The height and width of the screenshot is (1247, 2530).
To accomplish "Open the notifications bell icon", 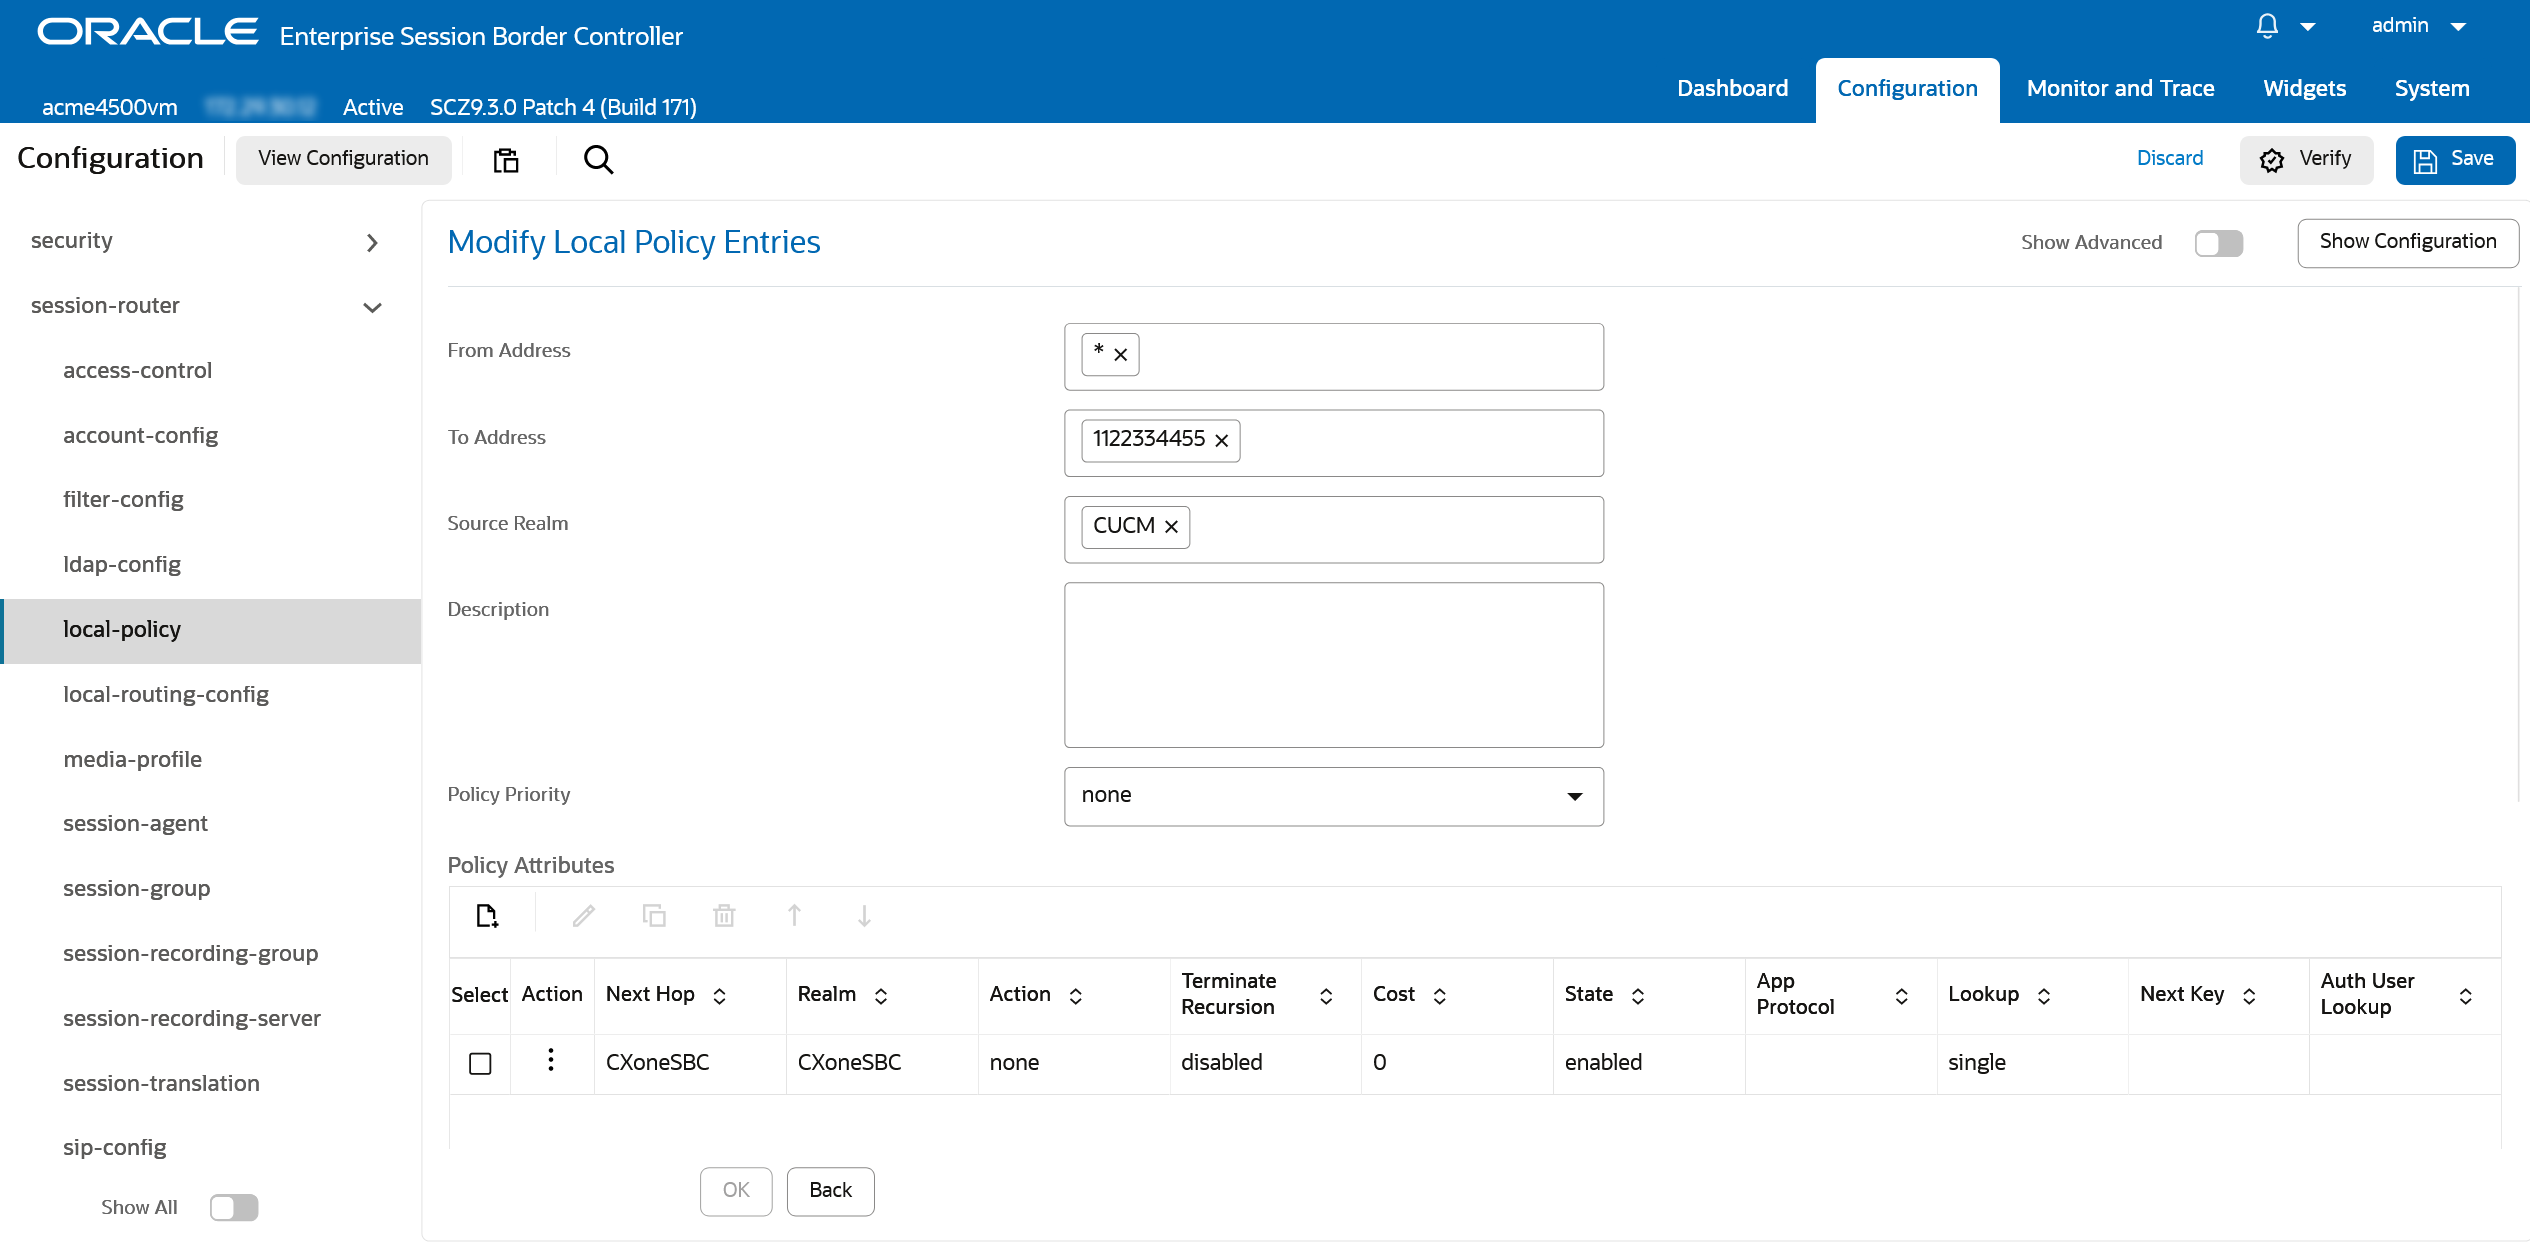I will 2267,26.
